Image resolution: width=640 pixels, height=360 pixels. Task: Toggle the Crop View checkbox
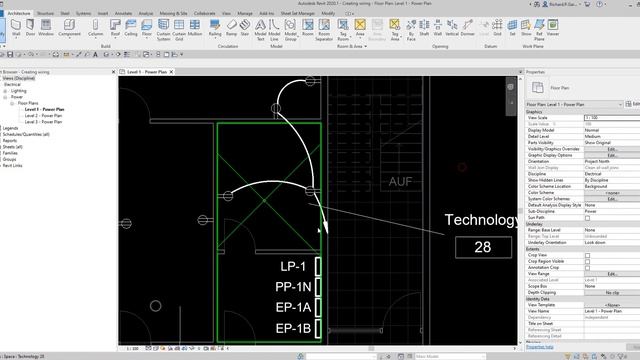pyautogui.click(x=587, y=255)
